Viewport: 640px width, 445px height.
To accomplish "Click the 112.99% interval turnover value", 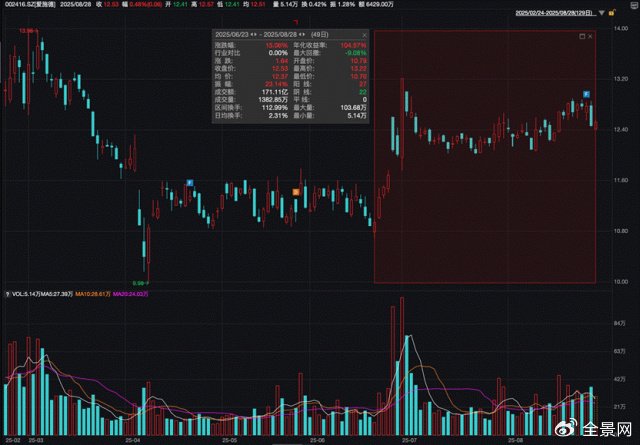I will 275,108.
